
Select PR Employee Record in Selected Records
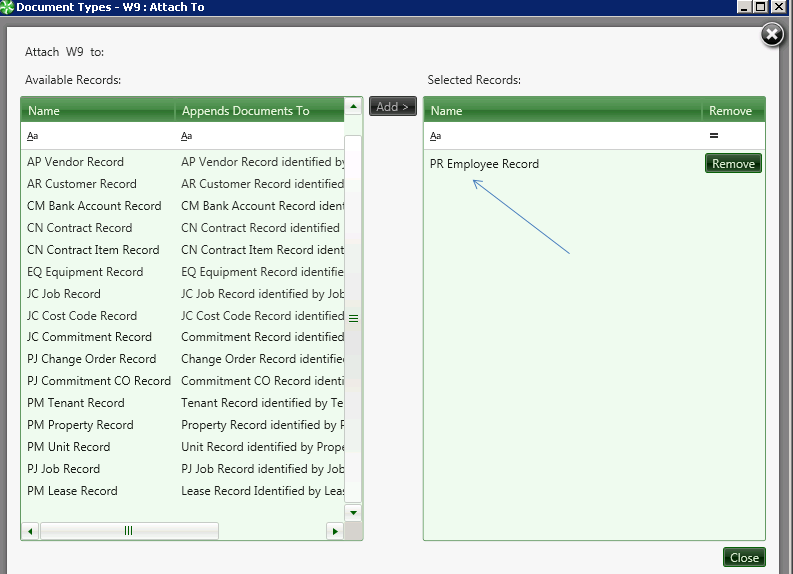[484, 164]
